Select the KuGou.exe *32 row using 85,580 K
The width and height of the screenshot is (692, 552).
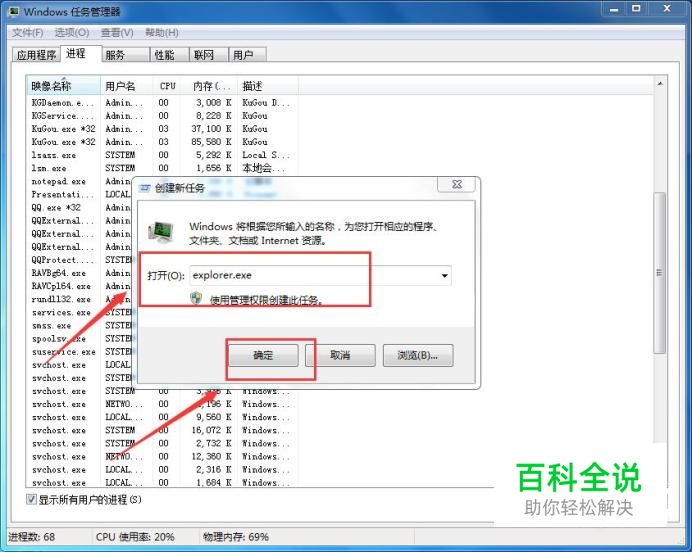tap(161, 142)
